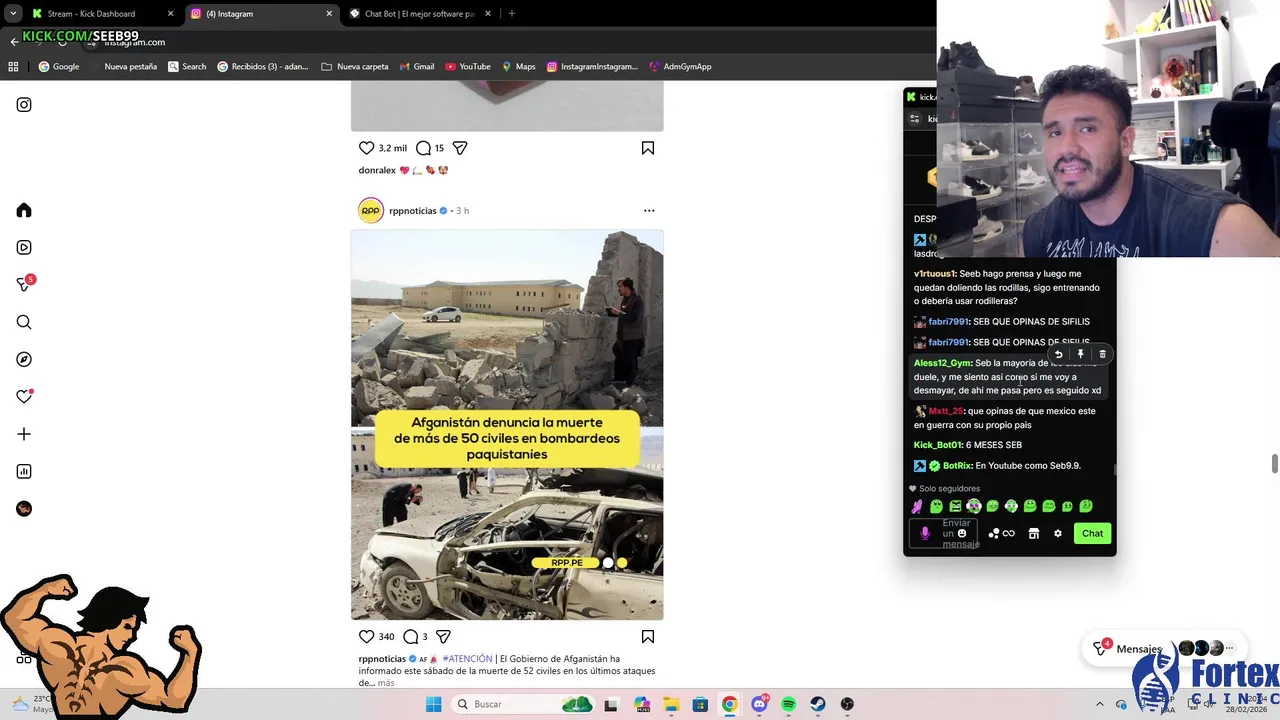Open Steam from the taskbar
The image size is (1280, 720).
818,704
